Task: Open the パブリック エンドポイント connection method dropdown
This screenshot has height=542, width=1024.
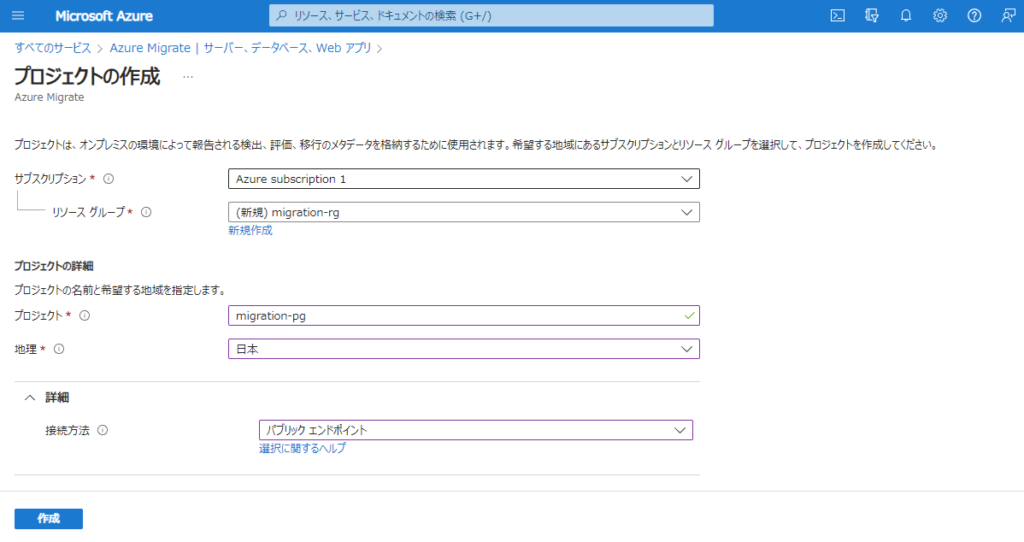Action: [475, 430]
